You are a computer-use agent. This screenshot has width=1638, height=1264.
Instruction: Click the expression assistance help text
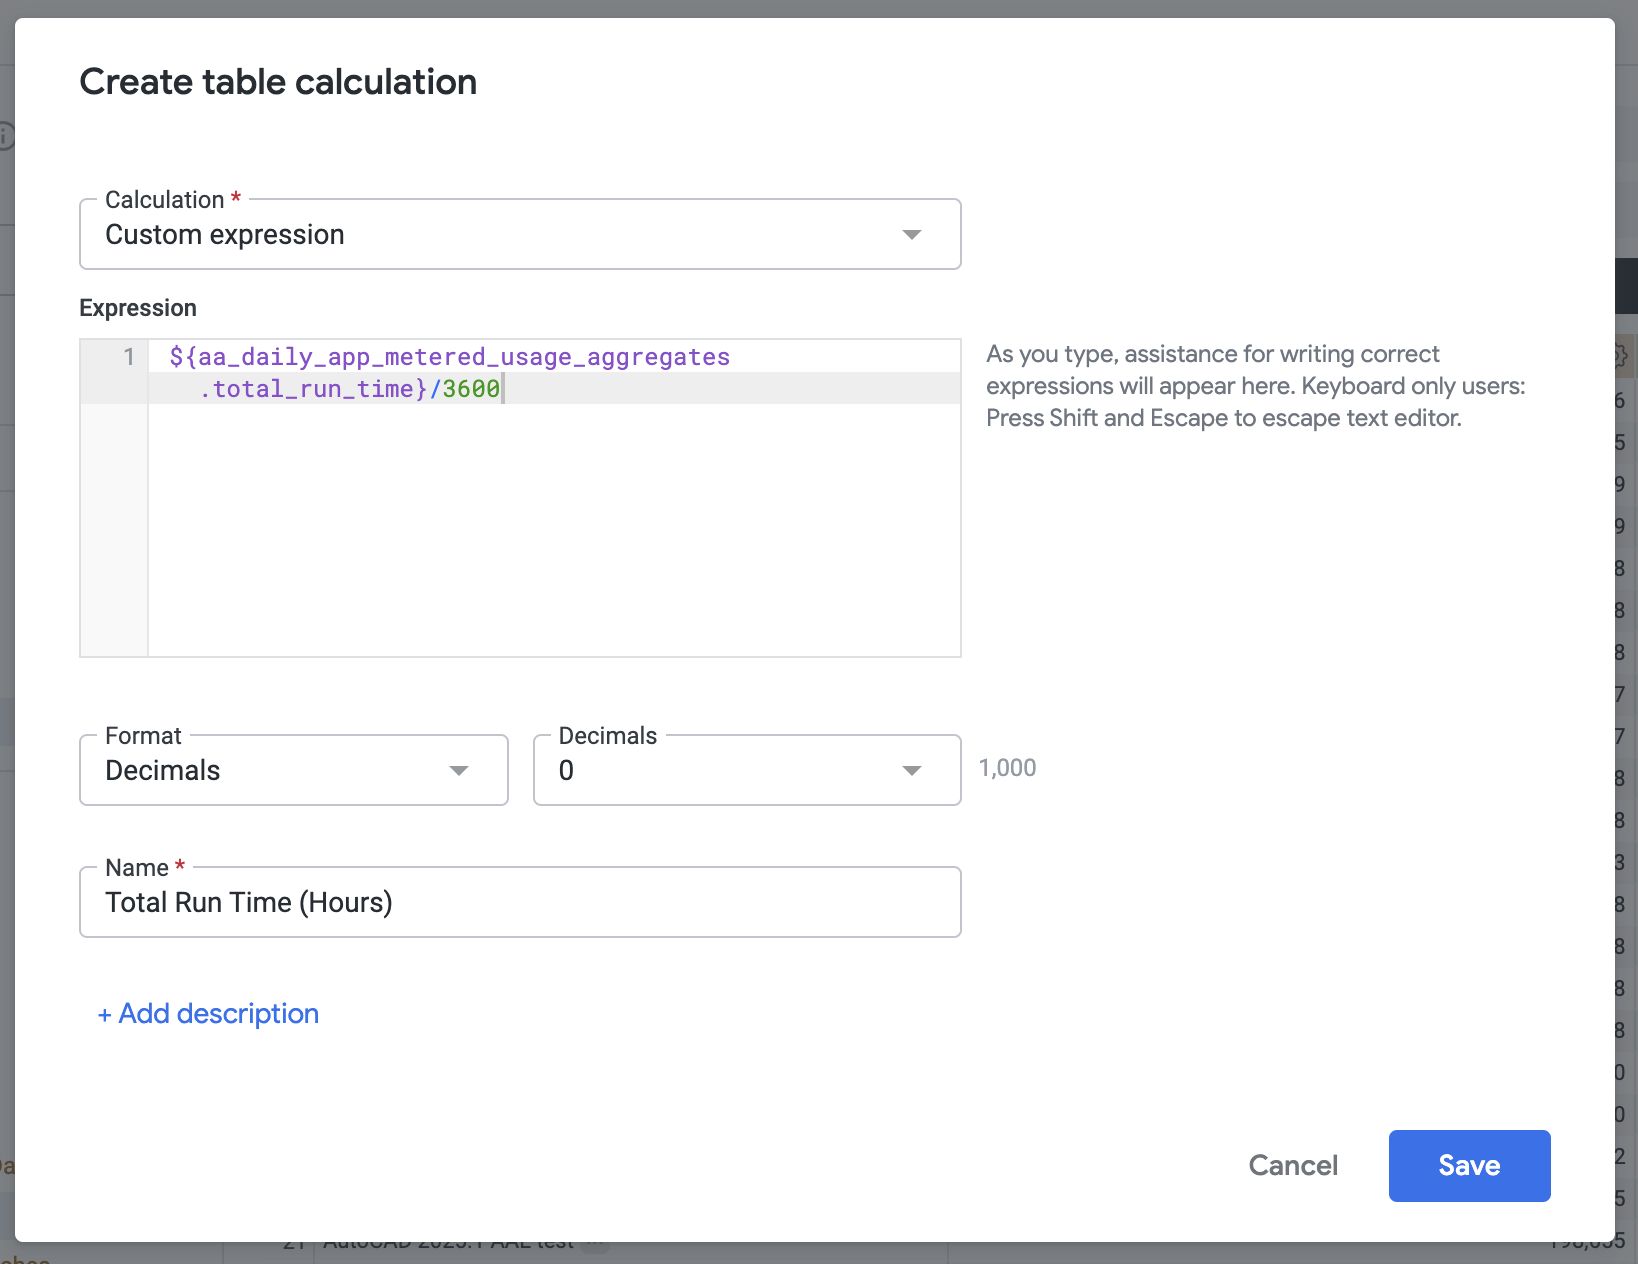pos(1255,386)
